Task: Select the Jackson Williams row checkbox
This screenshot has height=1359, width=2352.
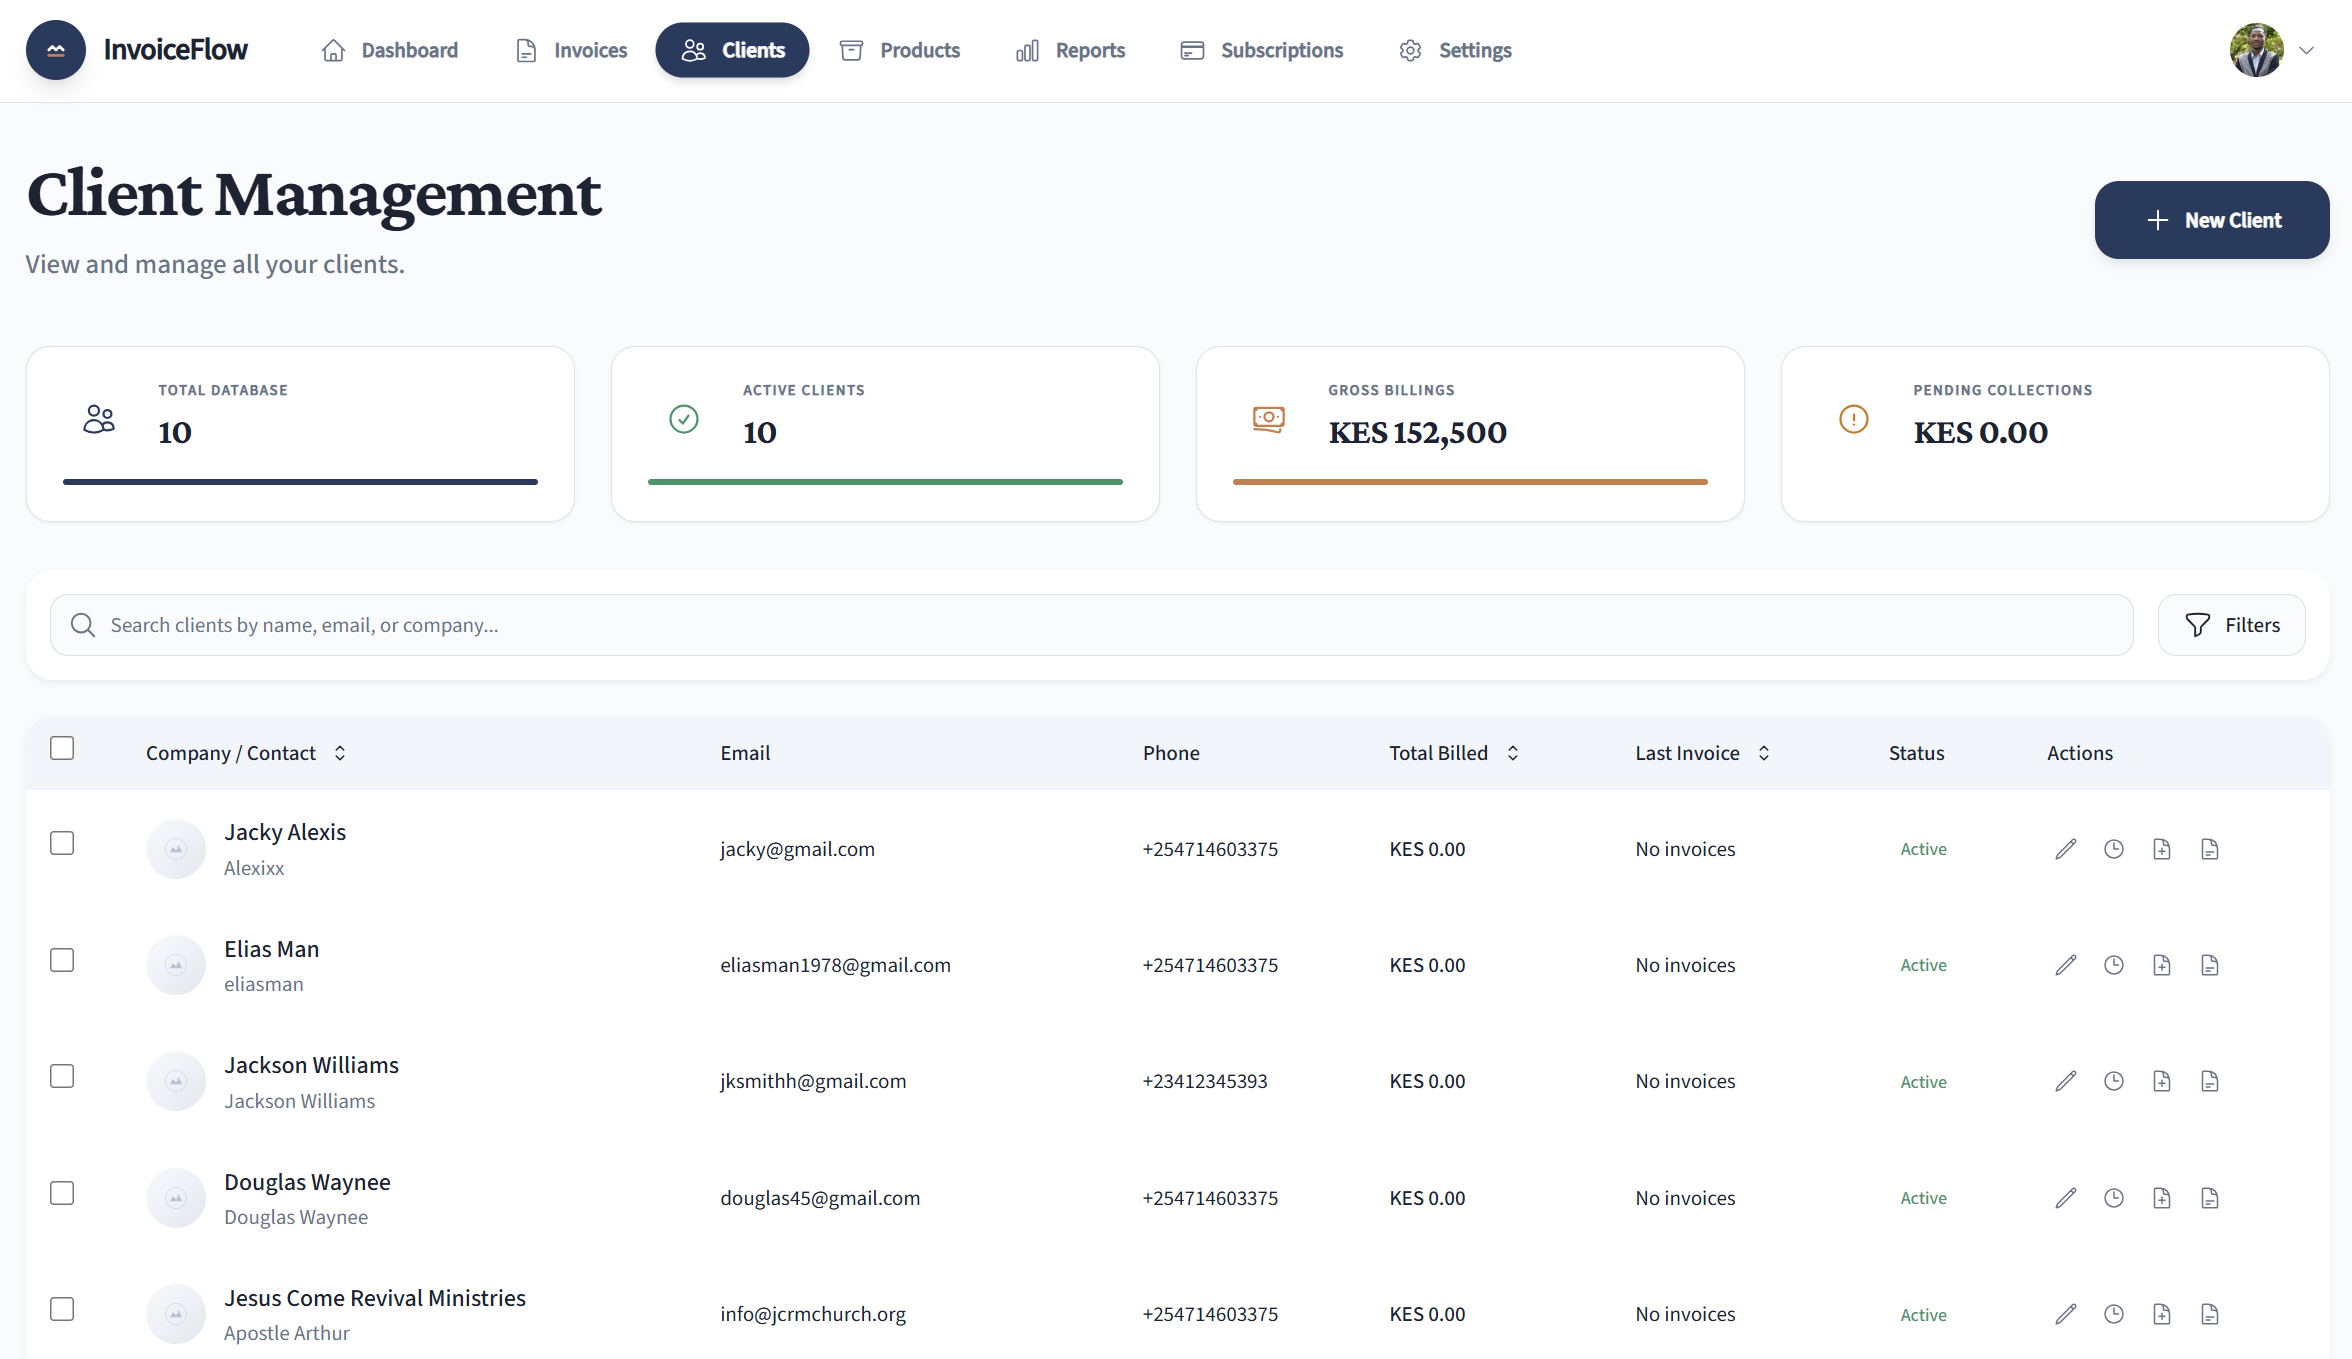Action: (62, 1076)
